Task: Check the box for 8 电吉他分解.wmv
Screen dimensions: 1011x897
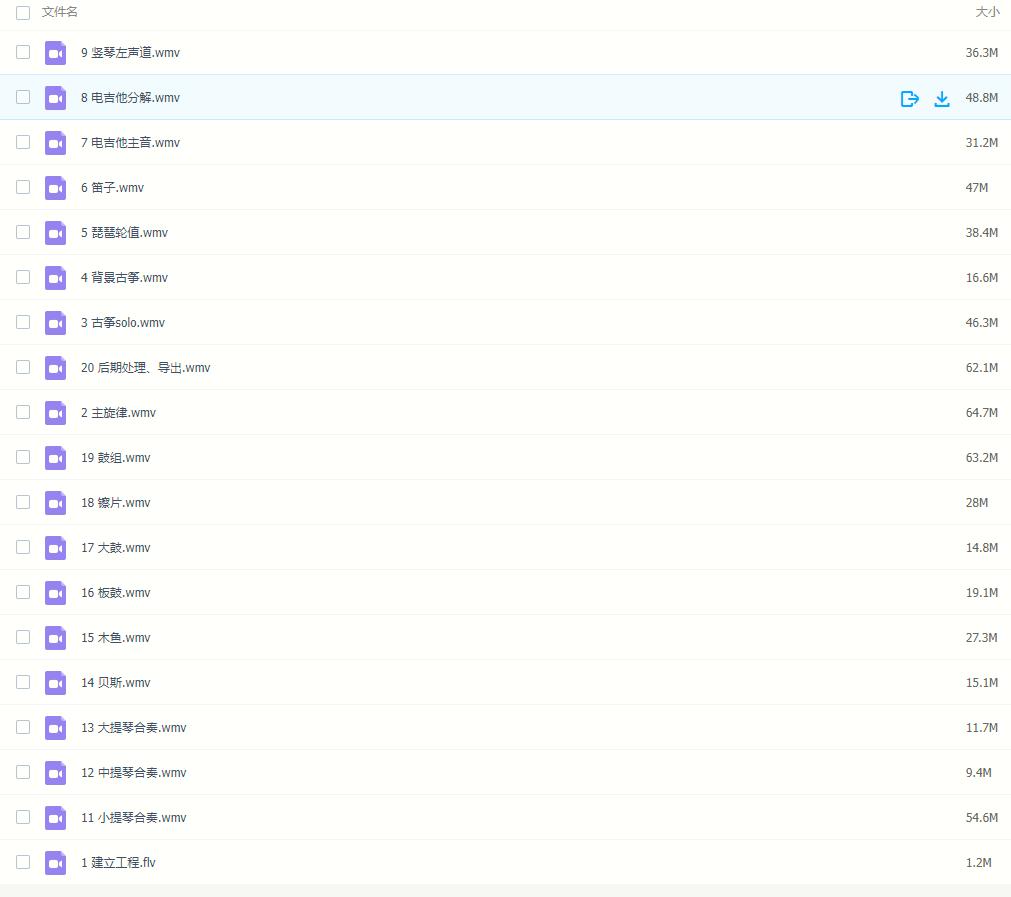Action: 23,97
